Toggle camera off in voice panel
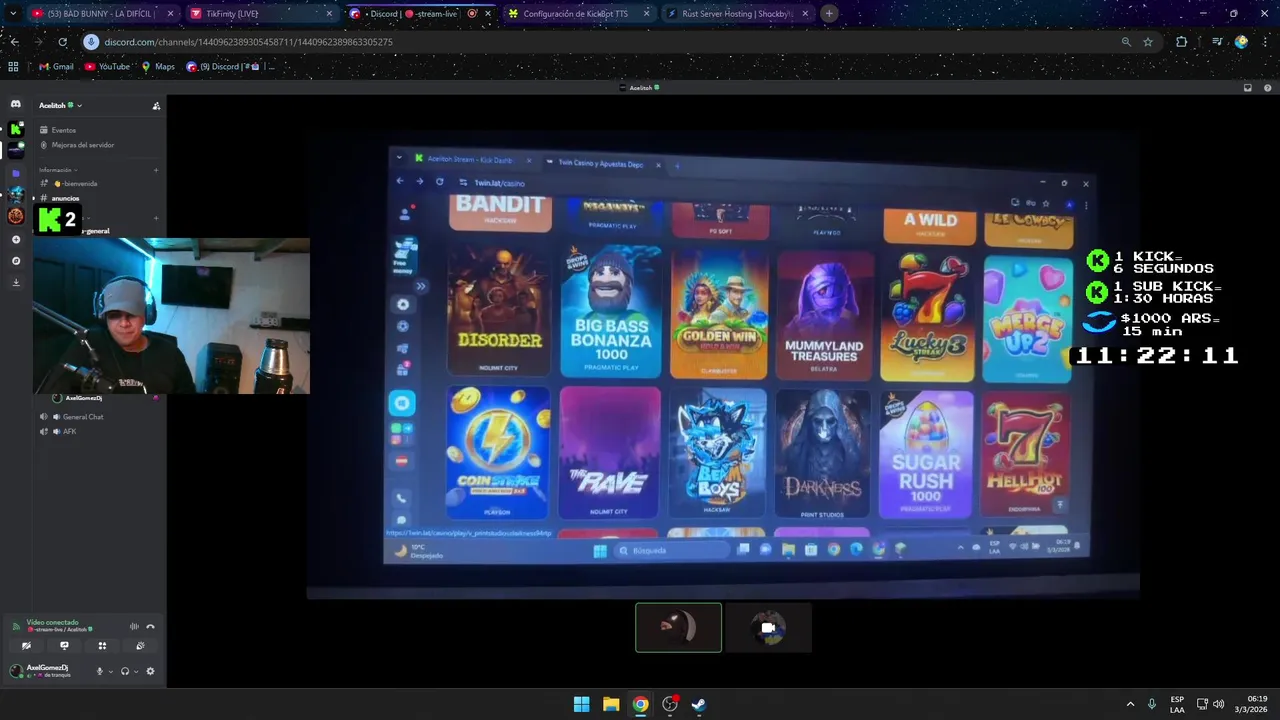The image size is (1280, 720). click(x=26, y=646)
